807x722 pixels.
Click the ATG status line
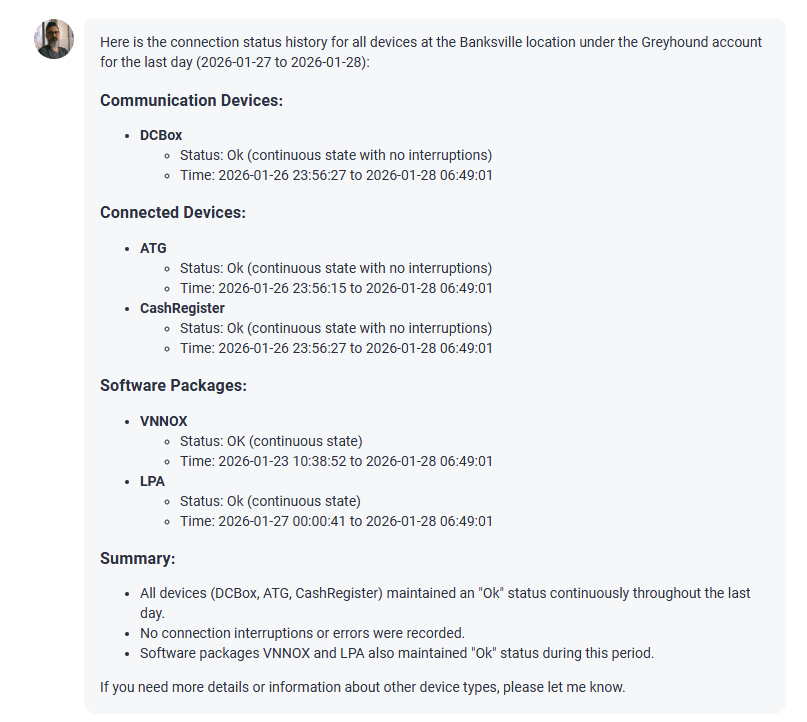(335, 268)
